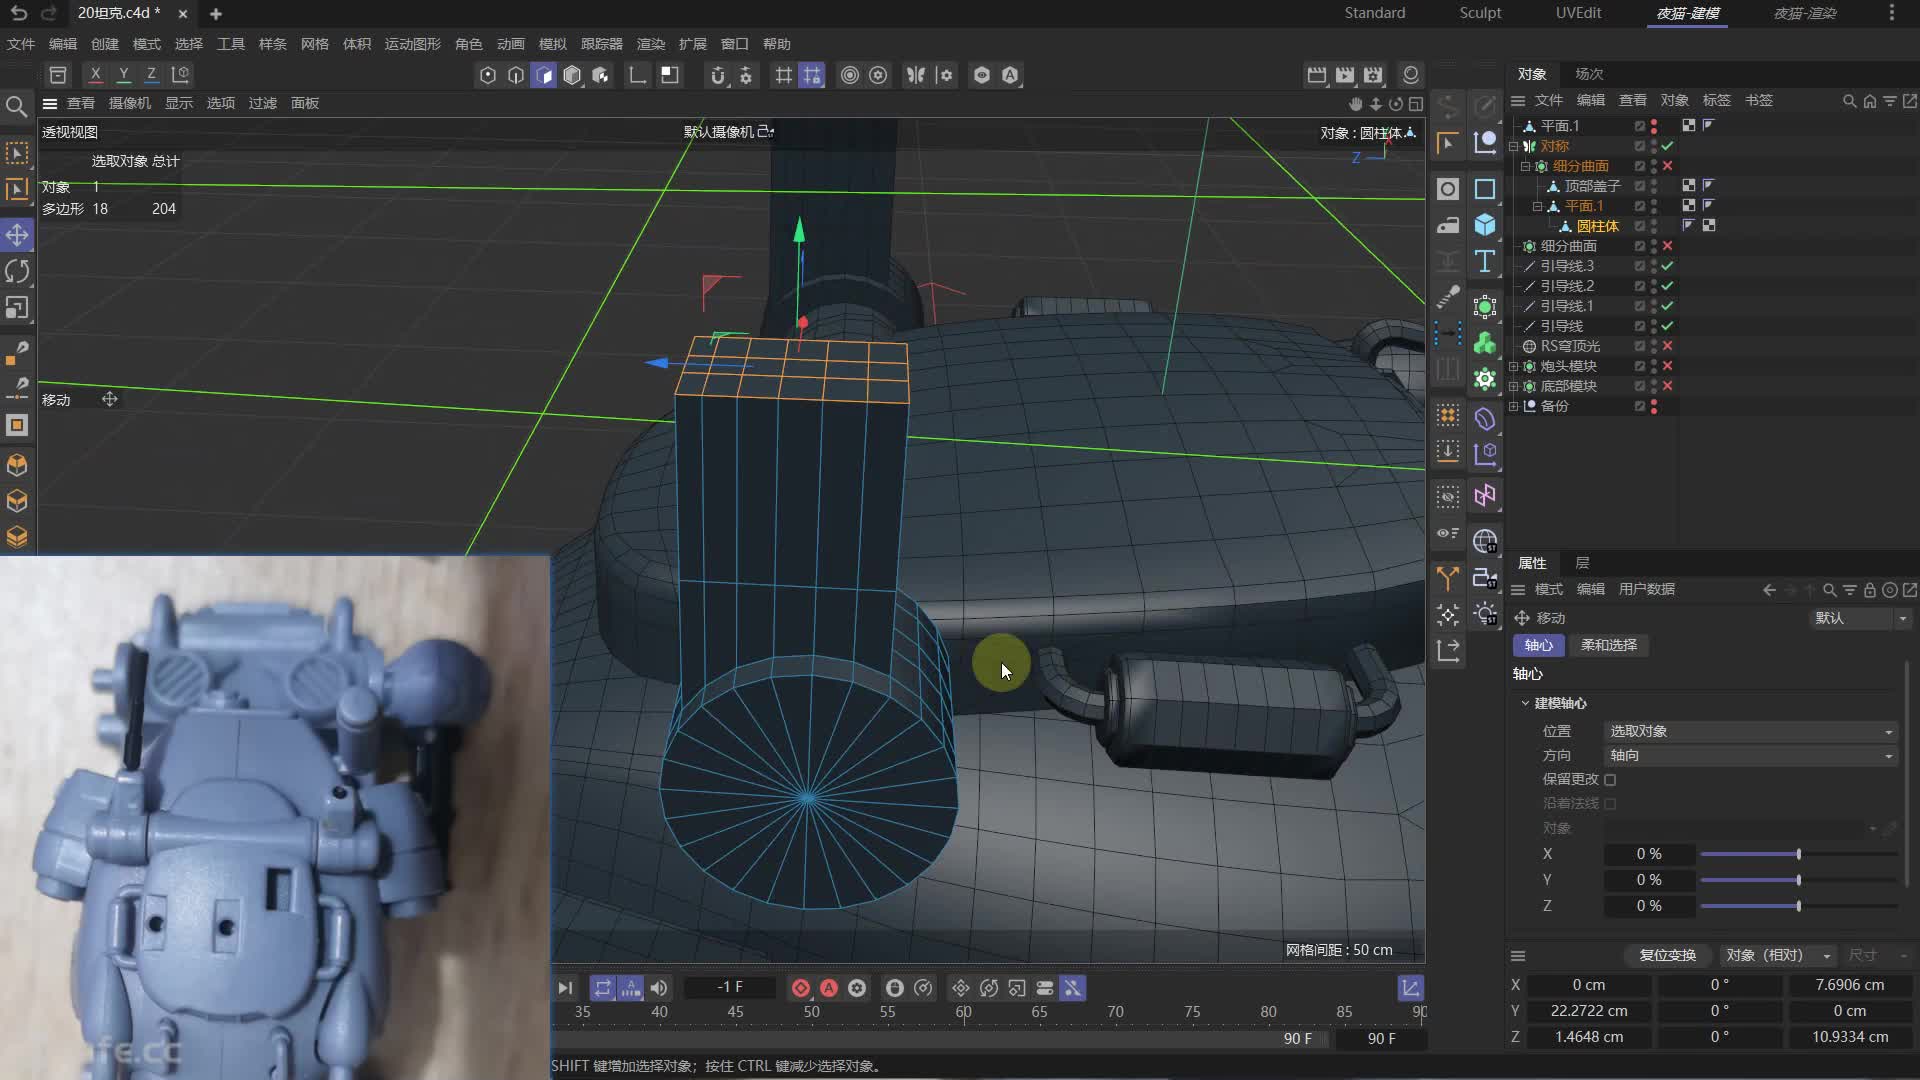
Task: Open the 用户数据 attribute menu
Action: coord(1646,589)
